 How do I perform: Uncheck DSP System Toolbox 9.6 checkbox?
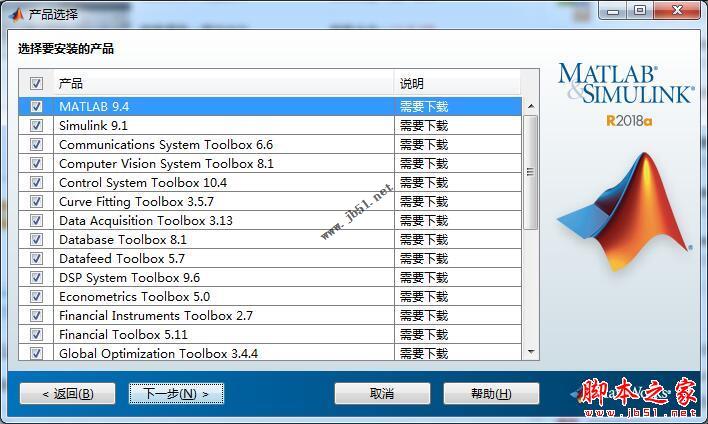pos(36,277)
